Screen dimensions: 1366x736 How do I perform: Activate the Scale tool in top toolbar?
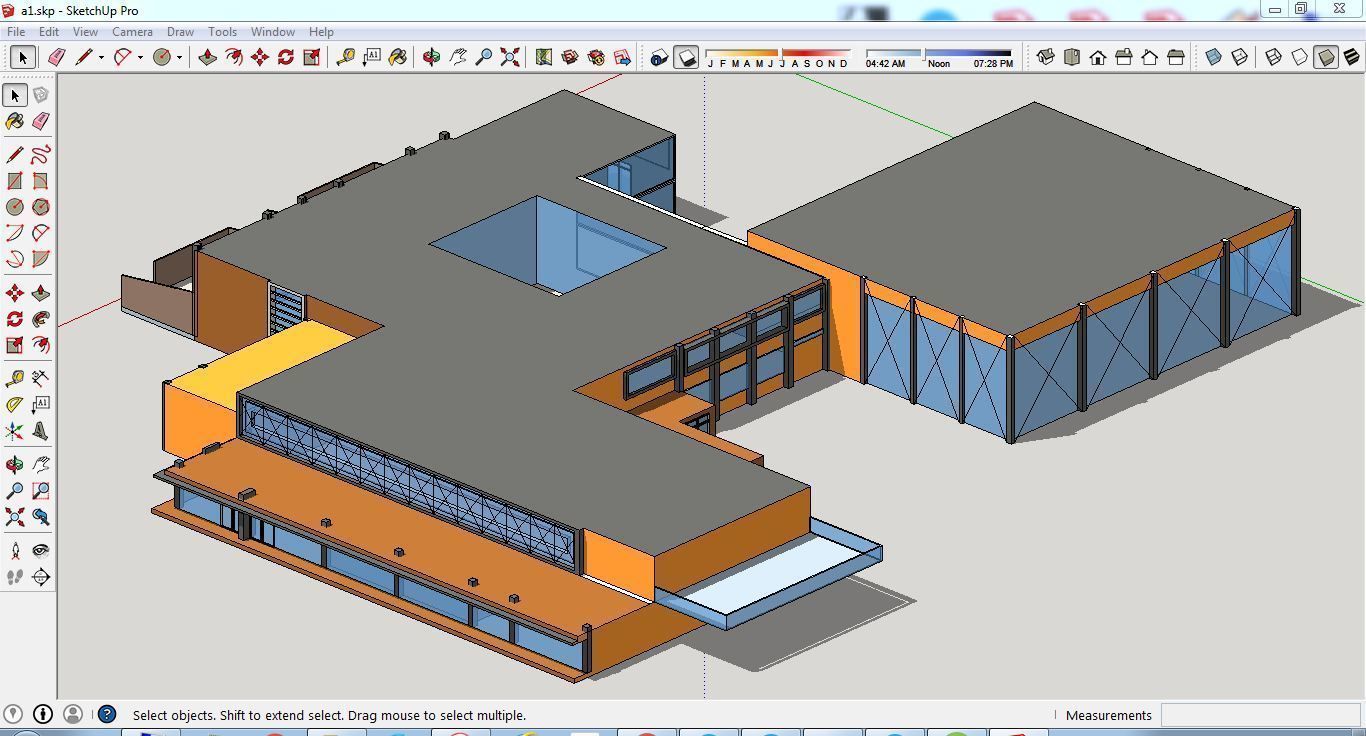pos(312,57)
